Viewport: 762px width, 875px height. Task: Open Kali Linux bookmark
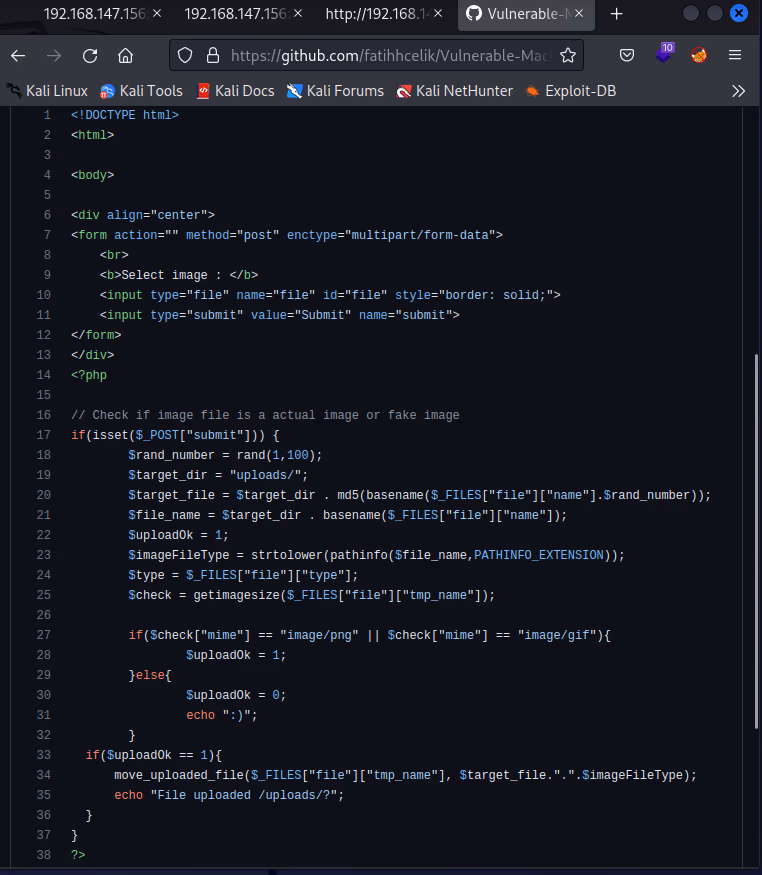click(x=47, y=91)
